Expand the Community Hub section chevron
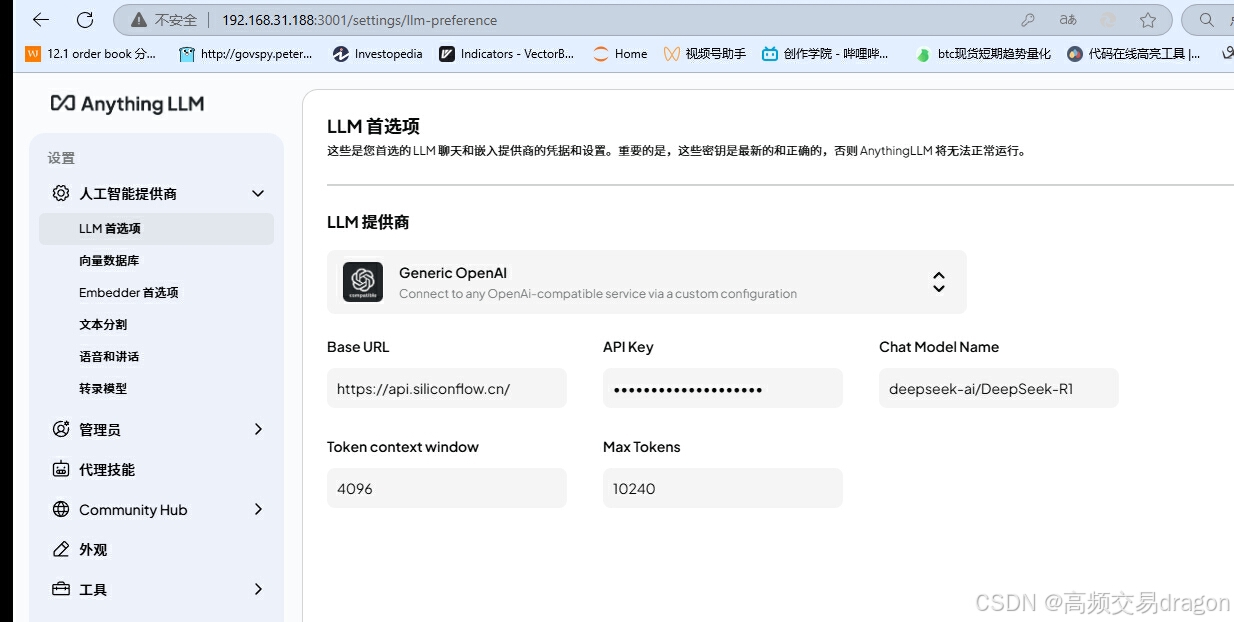The height and width of the screenshot is (622, 1234). [258, 509]
